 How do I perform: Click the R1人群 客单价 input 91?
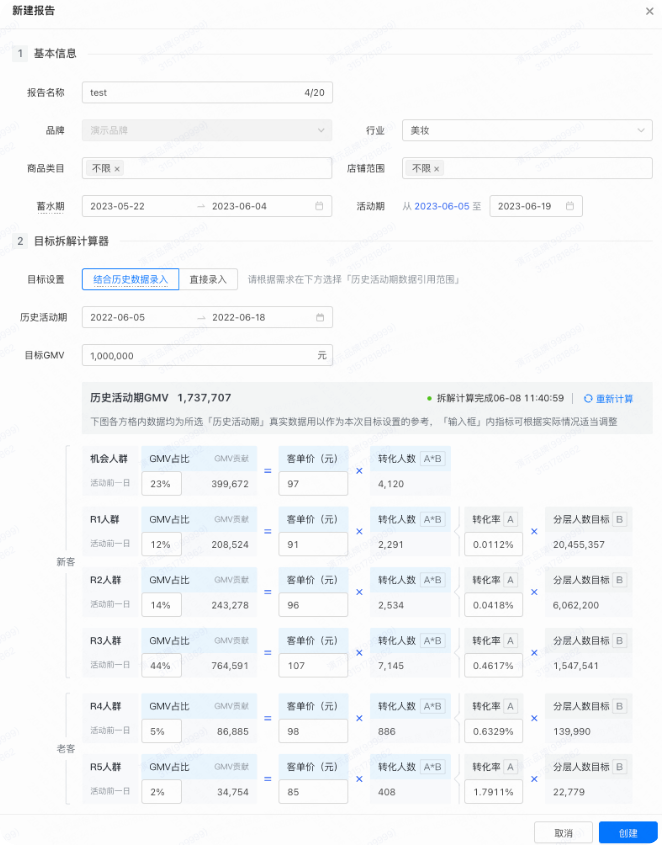click(313, 544)
